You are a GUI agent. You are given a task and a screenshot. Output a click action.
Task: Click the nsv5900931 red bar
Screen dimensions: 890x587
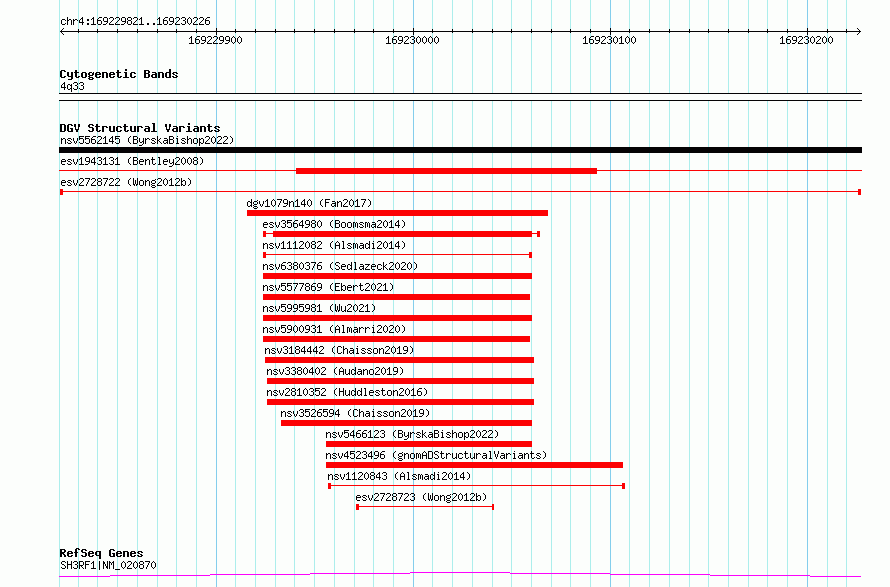click(396, 339)
